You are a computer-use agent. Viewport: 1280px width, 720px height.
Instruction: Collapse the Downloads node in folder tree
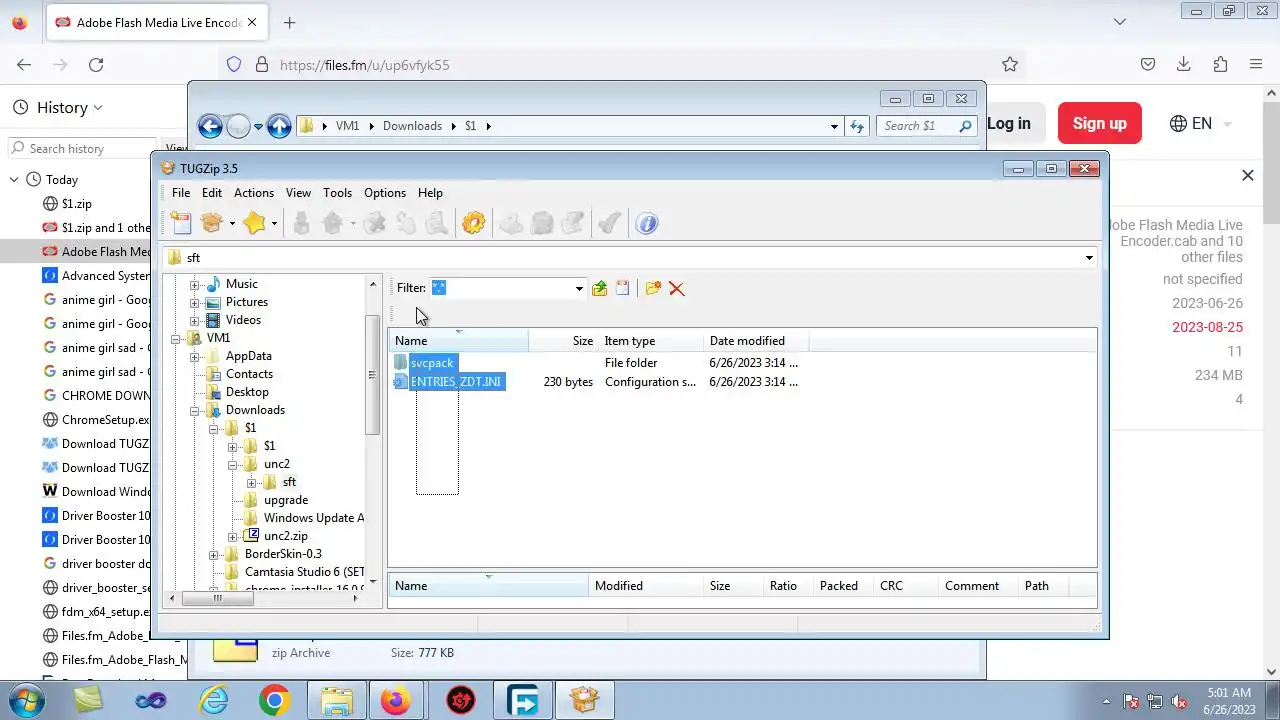pos(194,410)
